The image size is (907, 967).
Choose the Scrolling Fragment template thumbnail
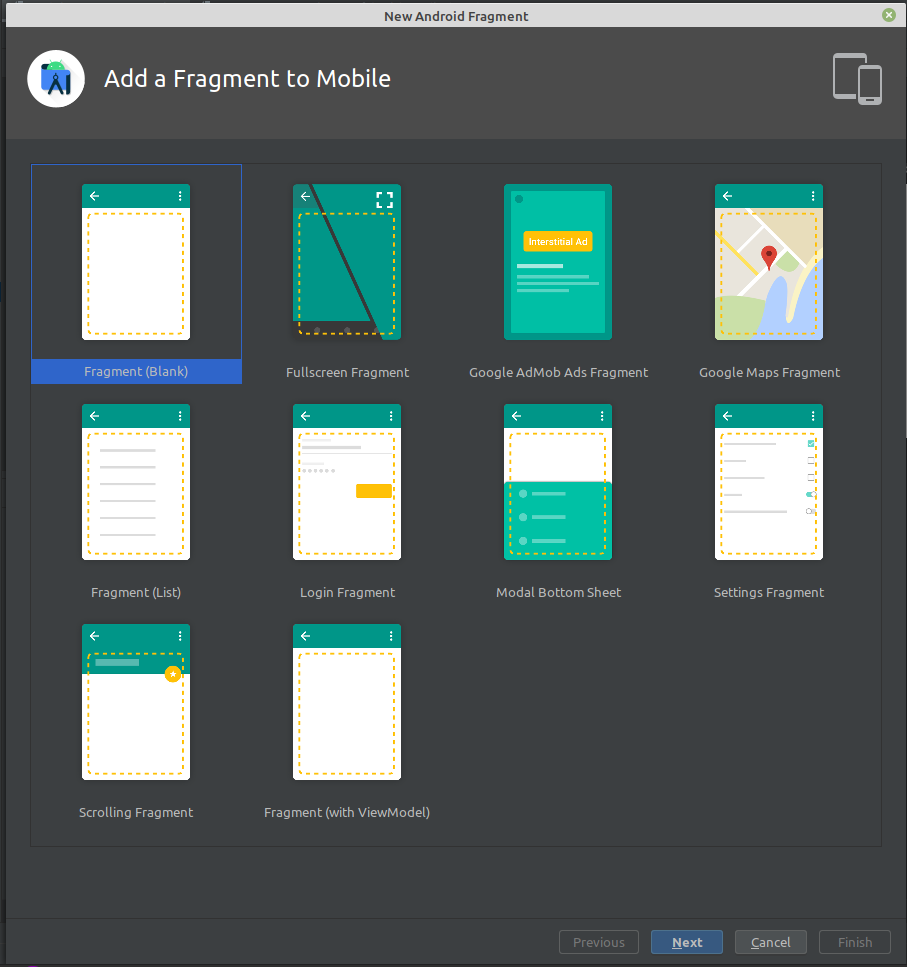pos(136,702)
